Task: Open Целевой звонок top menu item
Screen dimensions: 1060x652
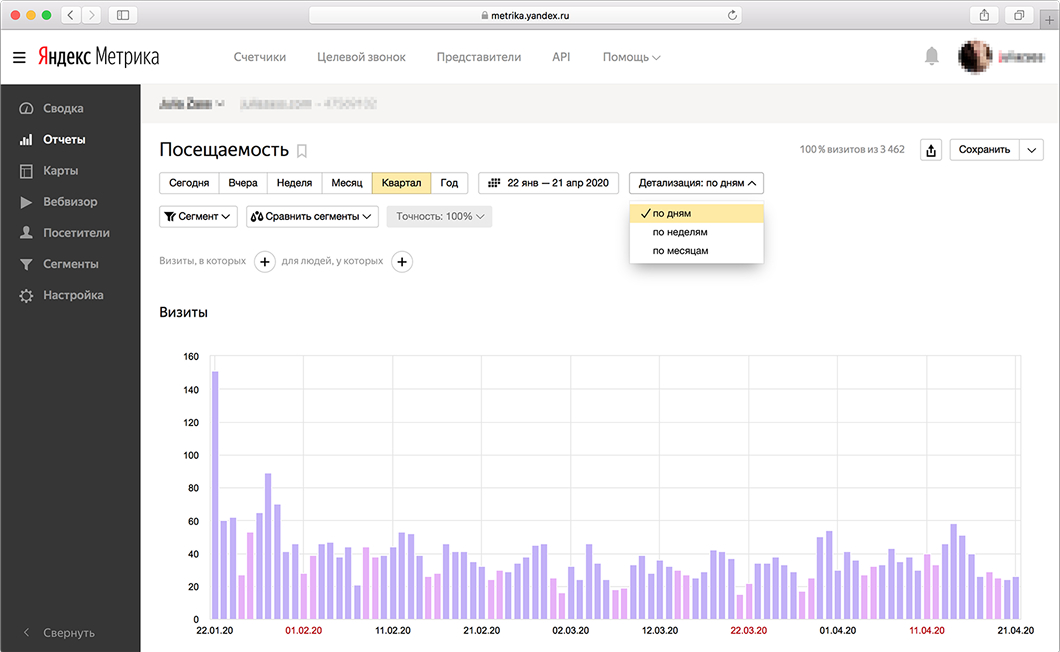Action: click(x=361, y=57)
